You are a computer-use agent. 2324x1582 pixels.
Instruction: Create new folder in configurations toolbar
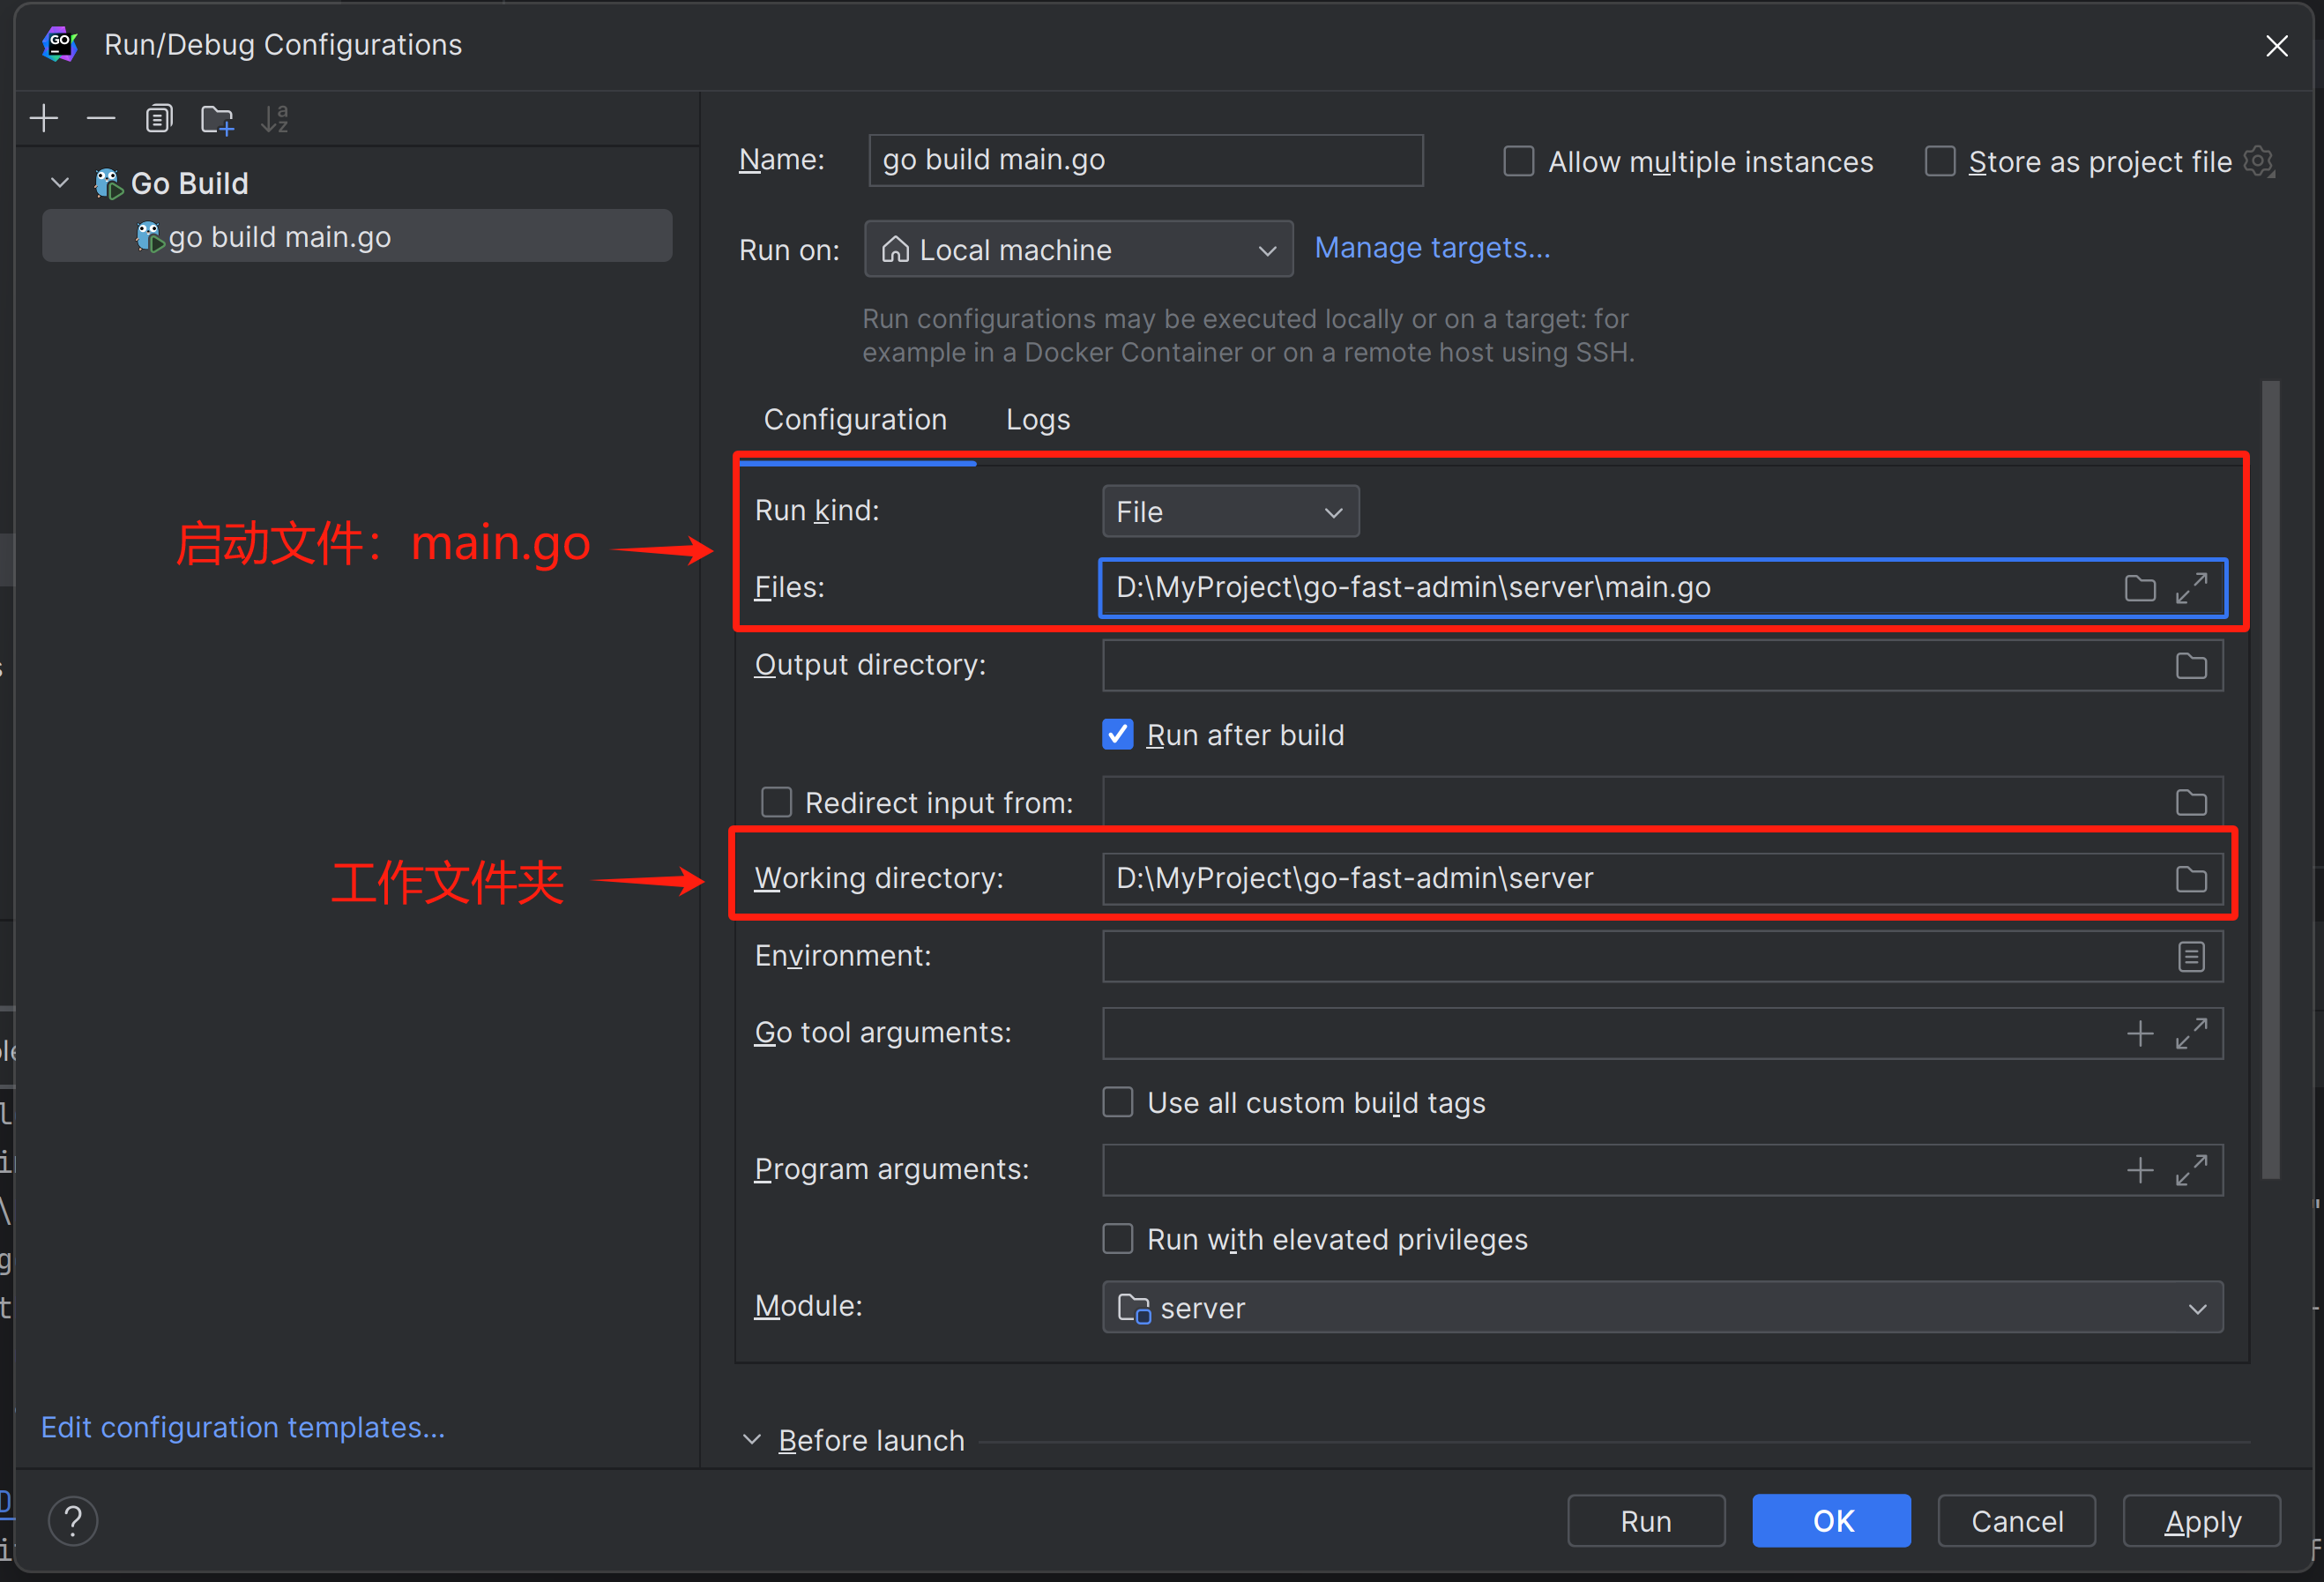[217, 120]
